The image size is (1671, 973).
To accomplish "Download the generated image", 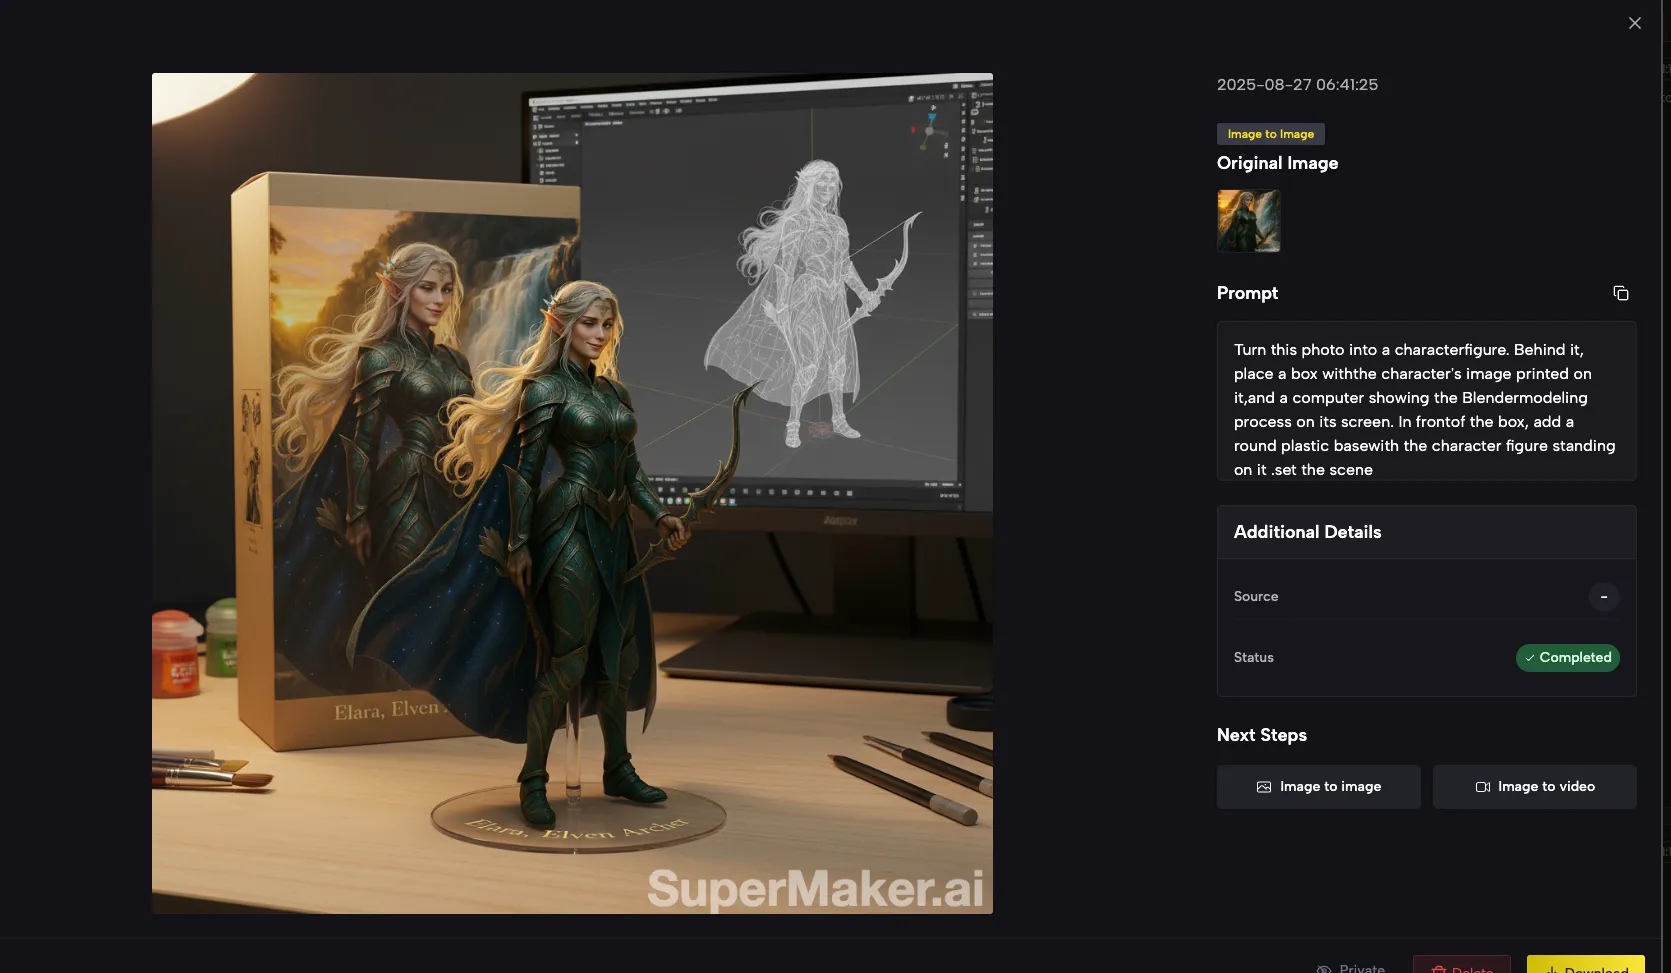I will point(1585,968).
